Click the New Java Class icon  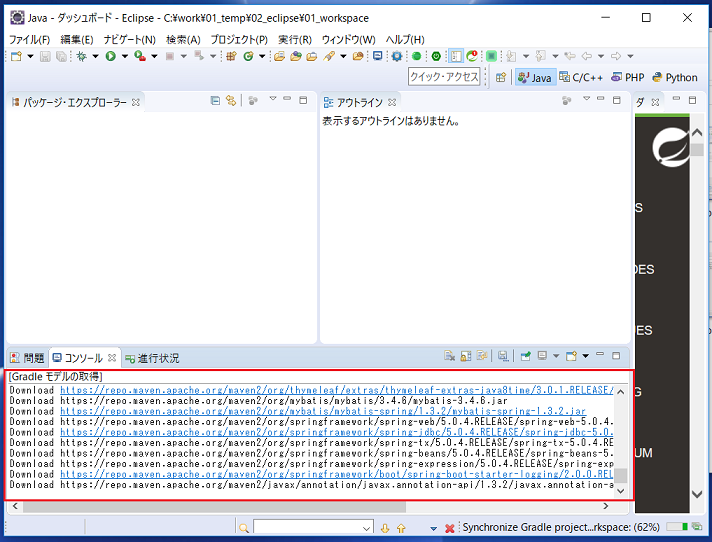coord(248,56)
